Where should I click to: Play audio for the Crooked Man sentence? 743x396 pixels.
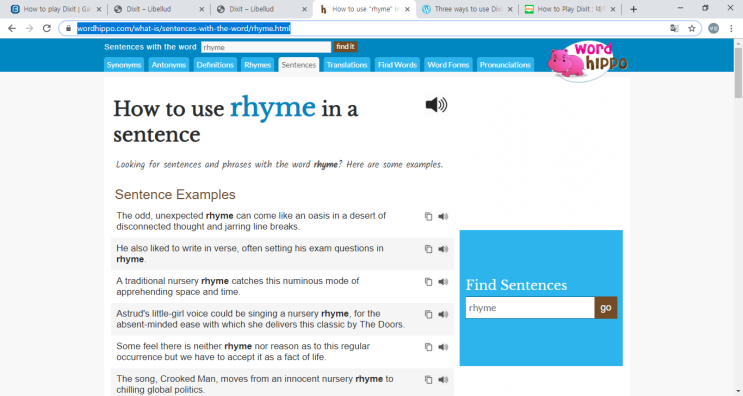click(x=443, y=380)
